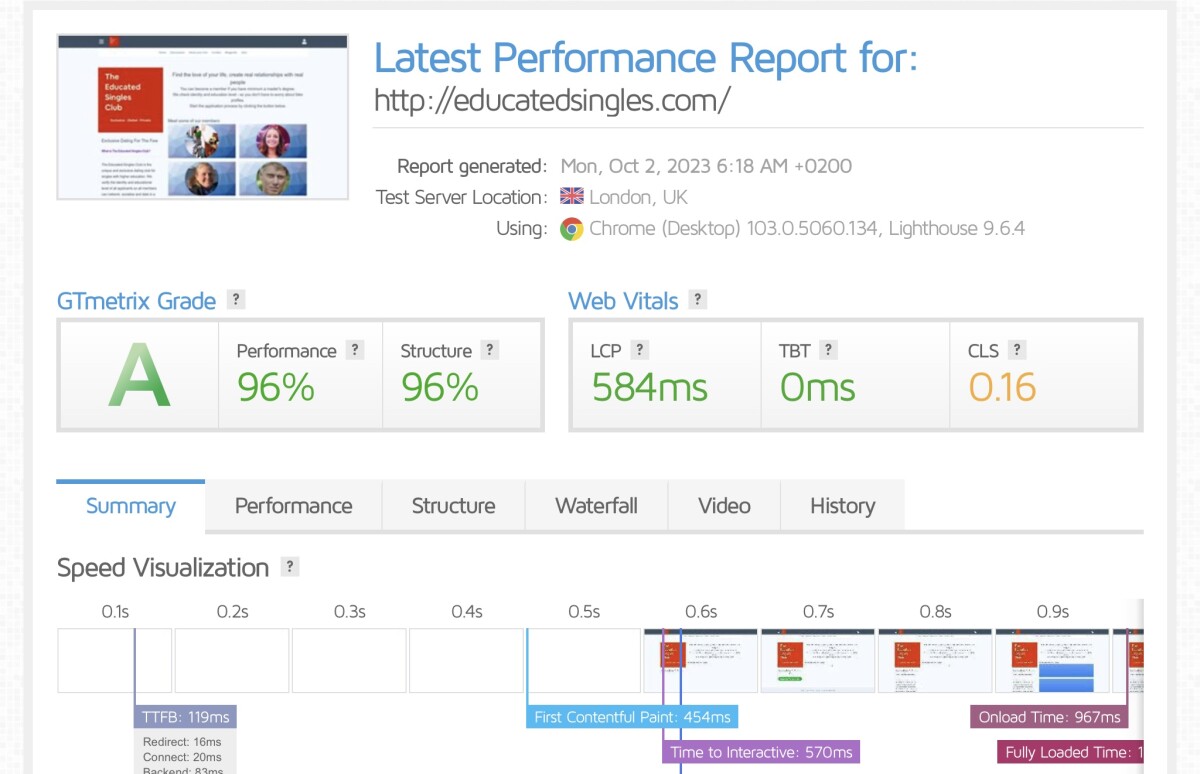Image resolution: width=1200 pixels, height=774 pixels.
Task: Select the Video tab
Action: 724,506
